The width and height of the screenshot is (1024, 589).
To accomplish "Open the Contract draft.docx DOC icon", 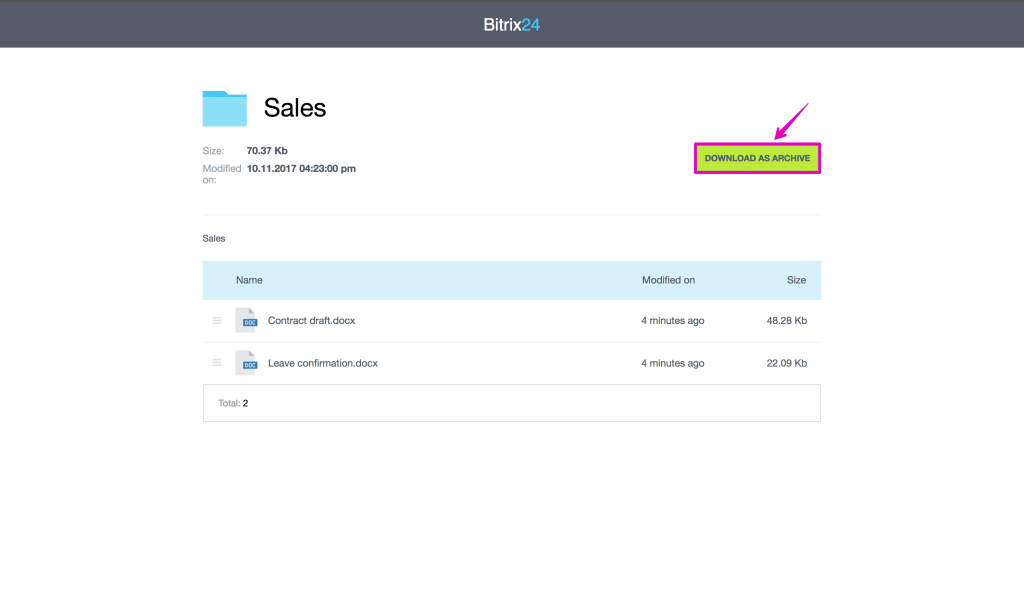I will (x=246, y=321).
